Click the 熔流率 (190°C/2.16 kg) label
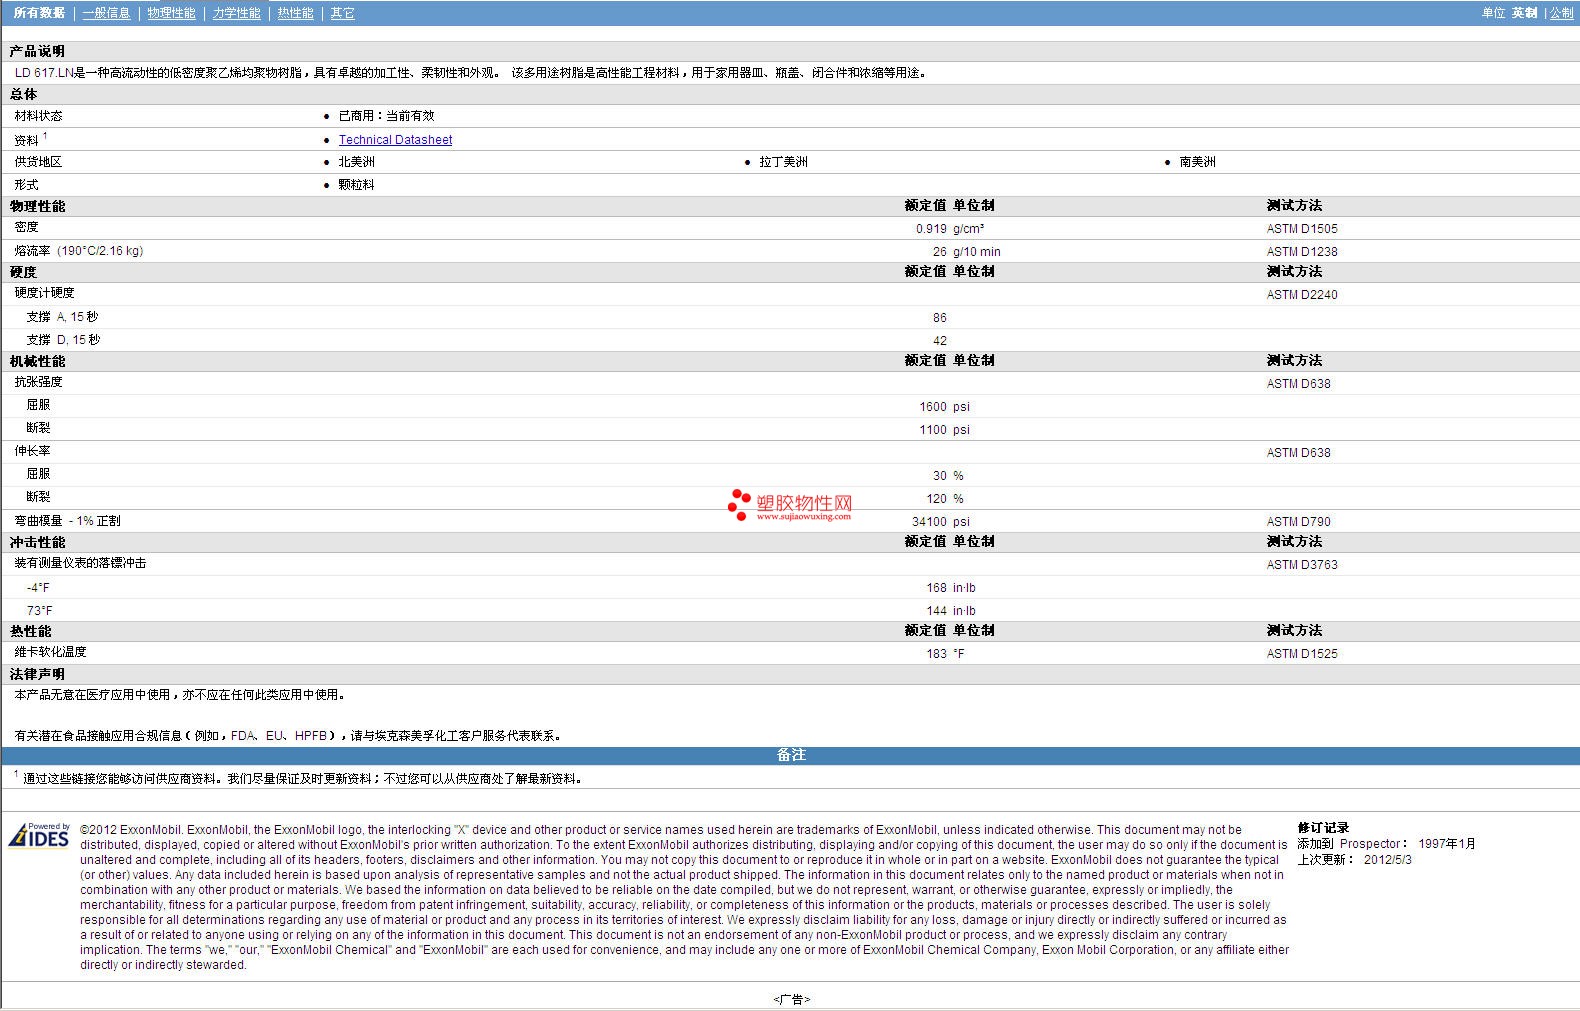The width and height of the screenshot is (1580, 1011). [x=78, y=251]
